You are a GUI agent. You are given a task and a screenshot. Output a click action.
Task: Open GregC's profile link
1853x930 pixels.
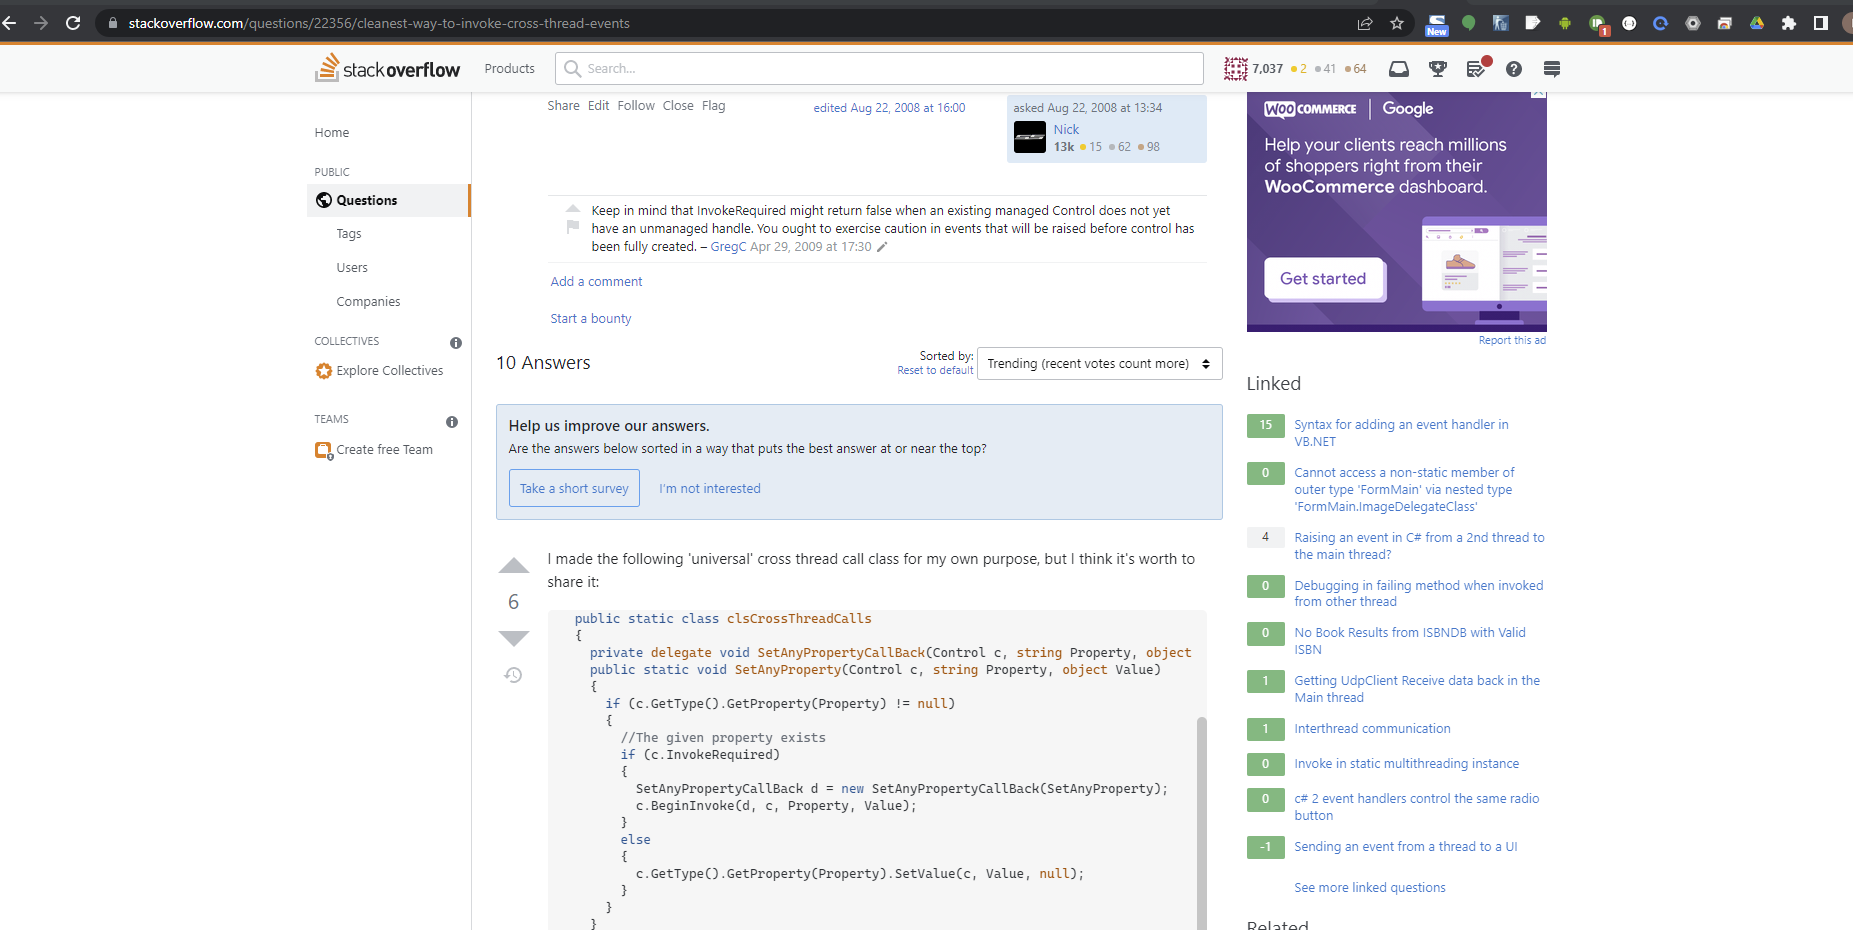pos(728,247)
